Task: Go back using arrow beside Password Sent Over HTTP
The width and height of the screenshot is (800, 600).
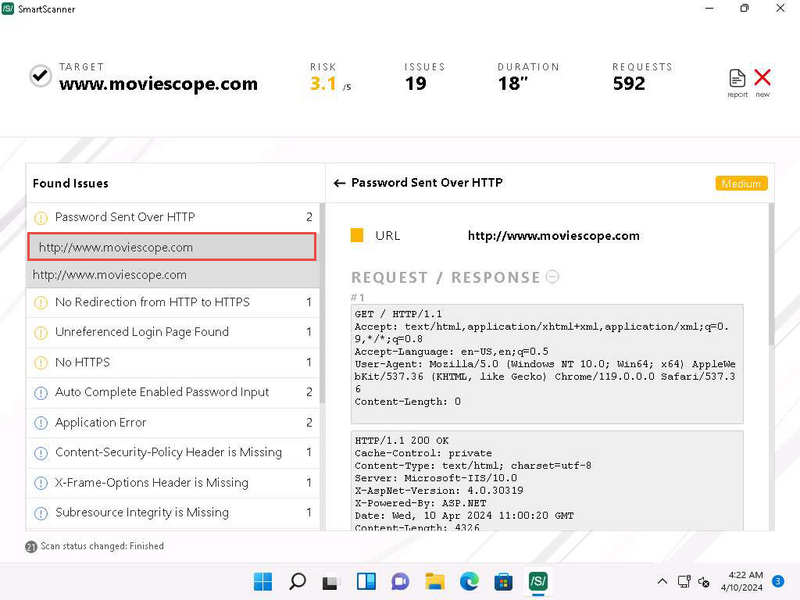Action: click(x=339, y=183)
